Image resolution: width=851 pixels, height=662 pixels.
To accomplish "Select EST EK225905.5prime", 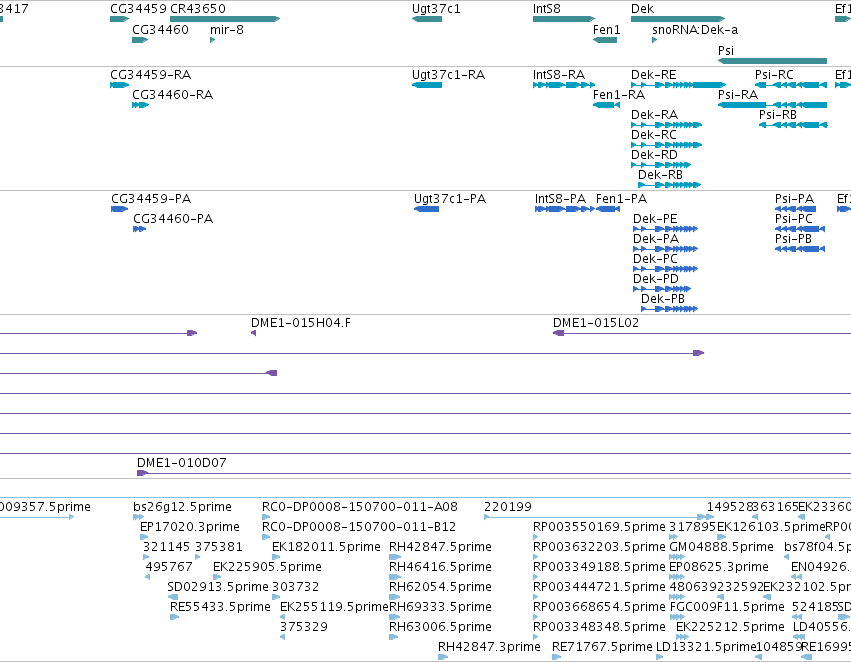I will click(x=217, y=577).
